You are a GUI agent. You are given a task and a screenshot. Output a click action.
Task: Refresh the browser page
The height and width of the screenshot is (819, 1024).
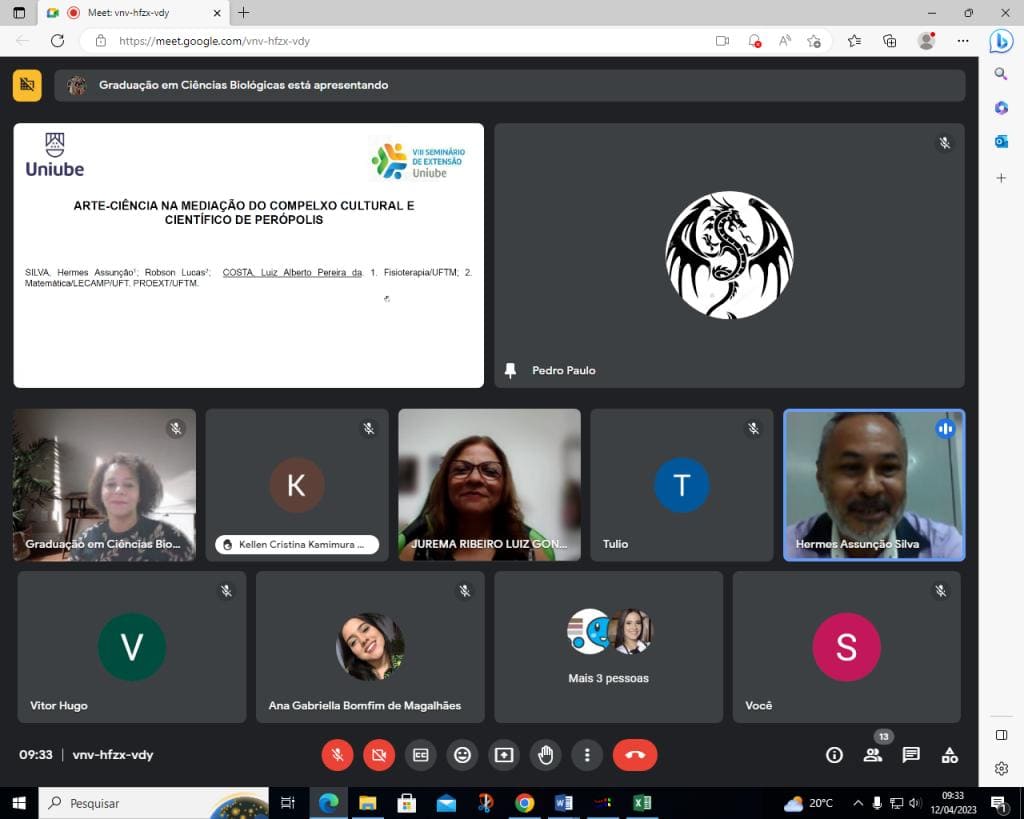pos(57,40)
